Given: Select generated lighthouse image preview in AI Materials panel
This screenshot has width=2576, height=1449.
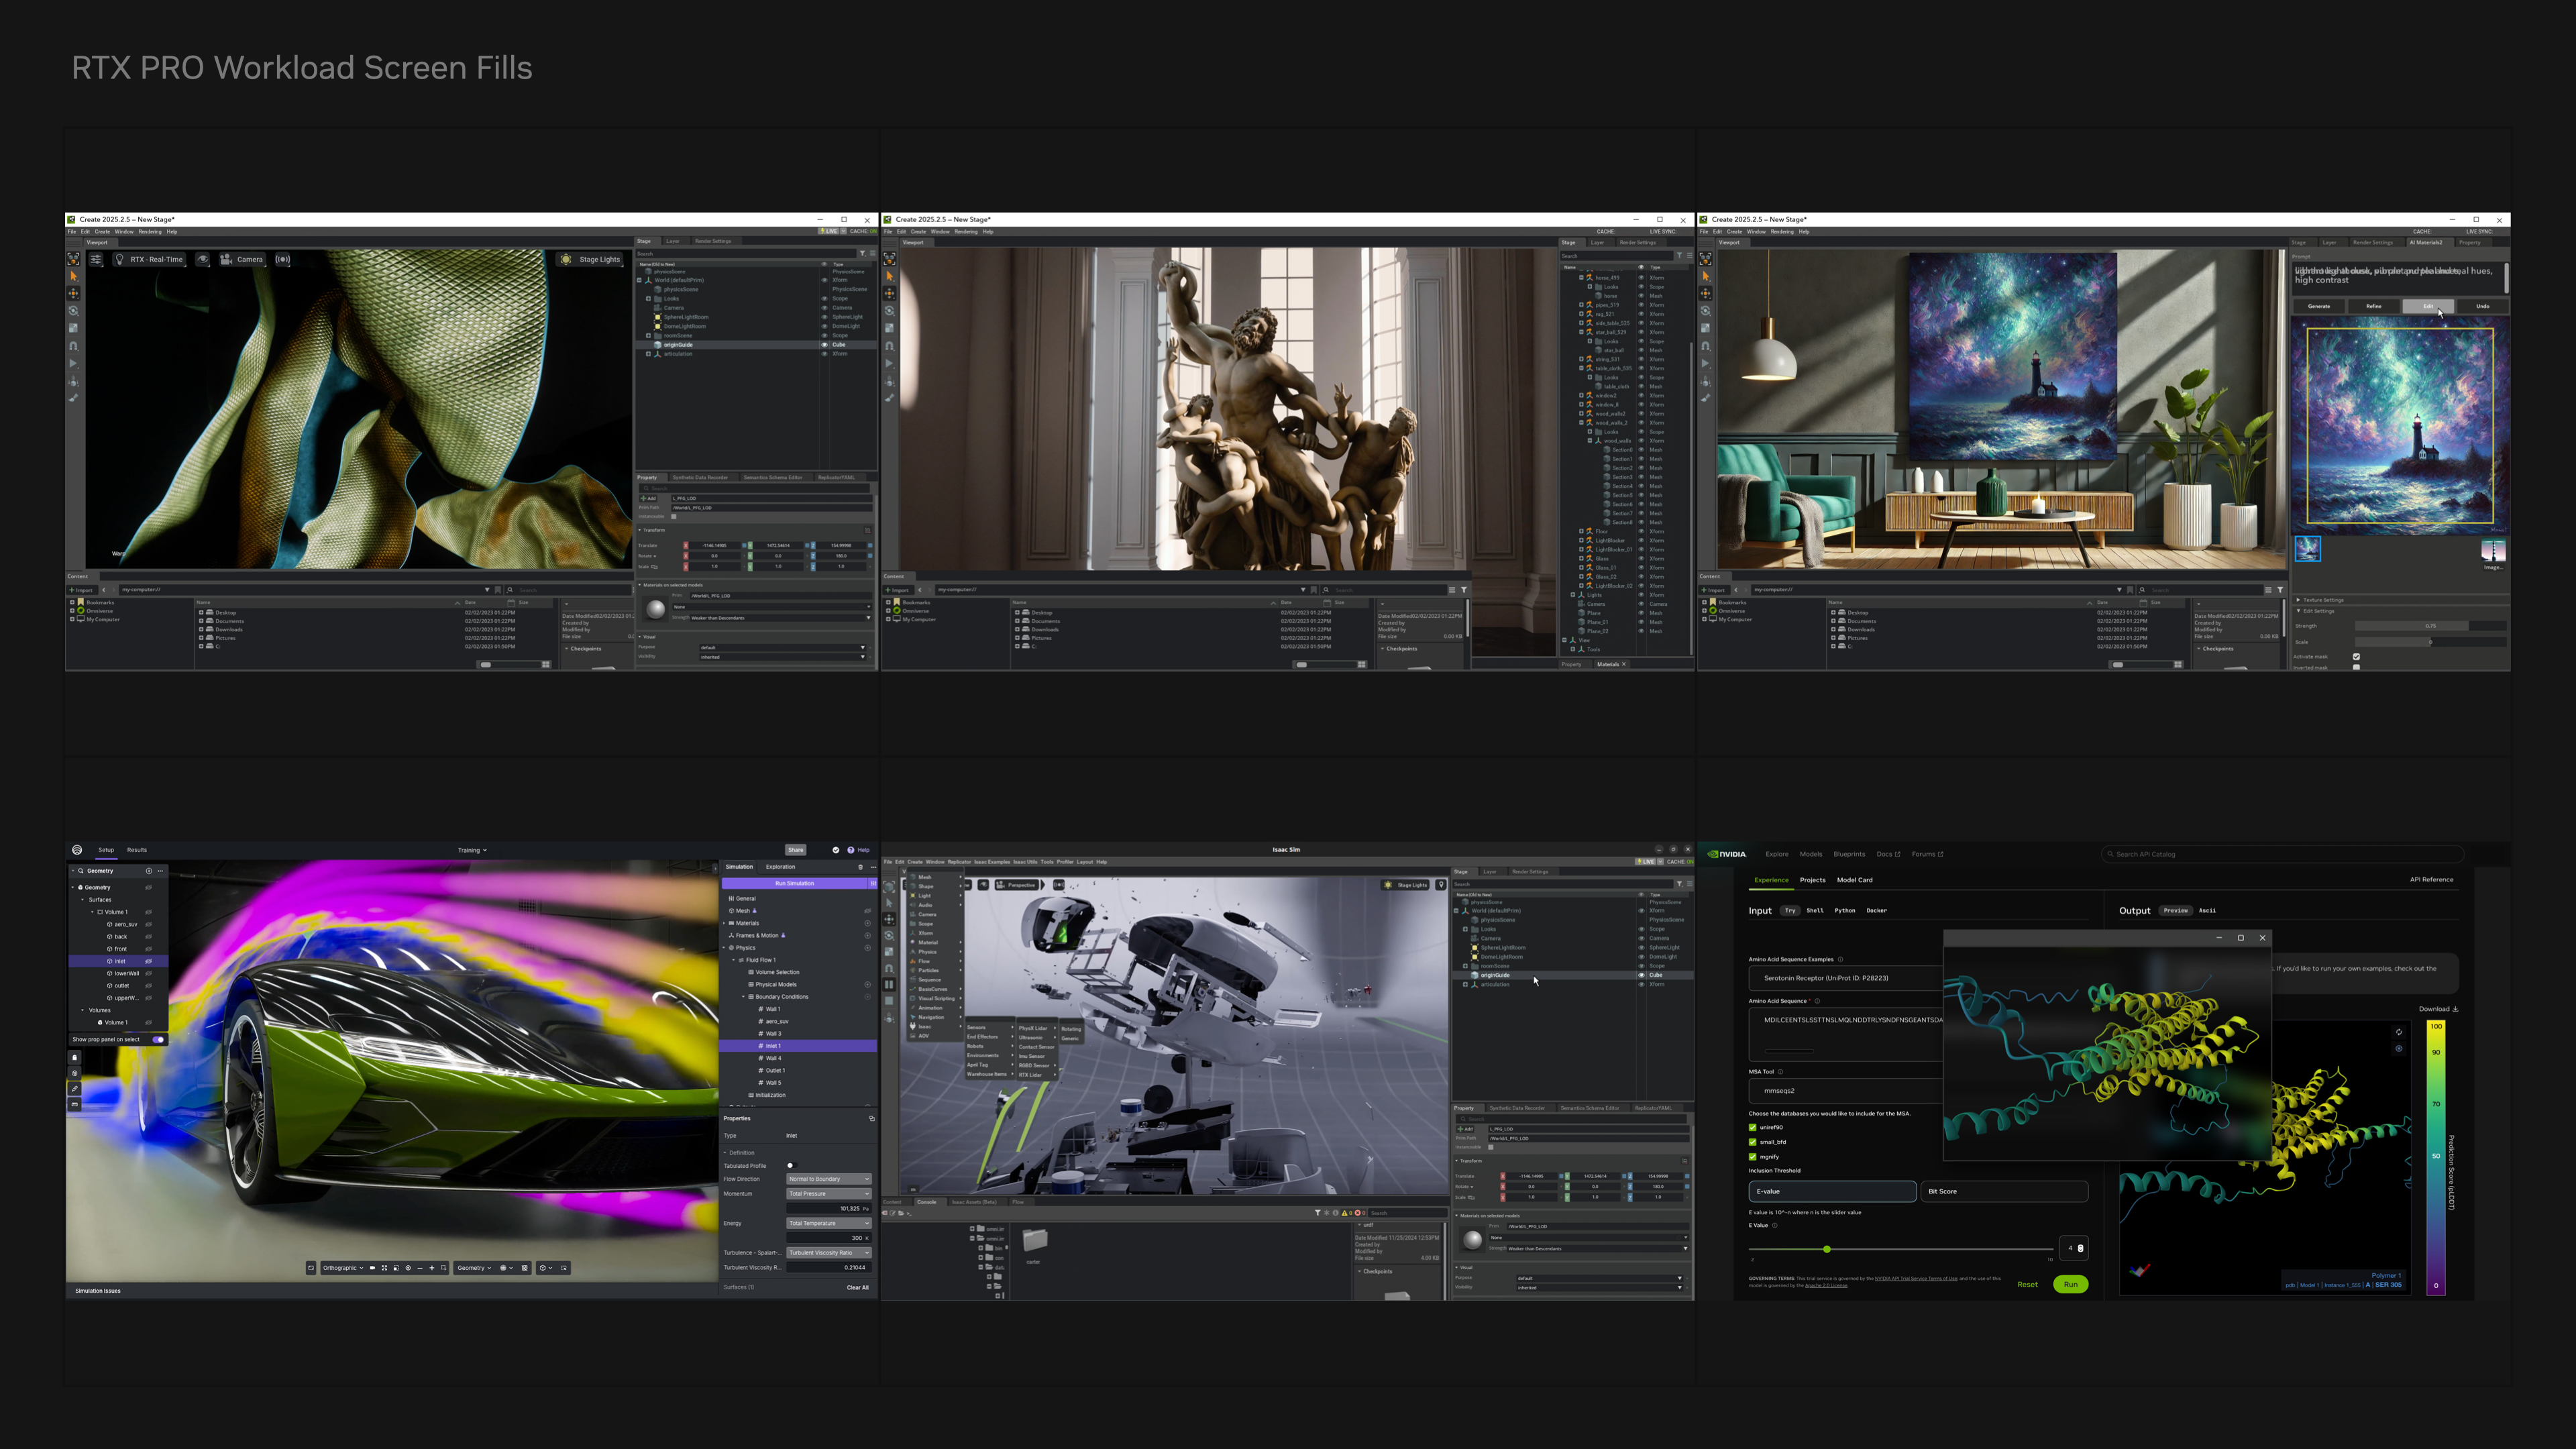Looking at the screenshot, I should 2400,426.
